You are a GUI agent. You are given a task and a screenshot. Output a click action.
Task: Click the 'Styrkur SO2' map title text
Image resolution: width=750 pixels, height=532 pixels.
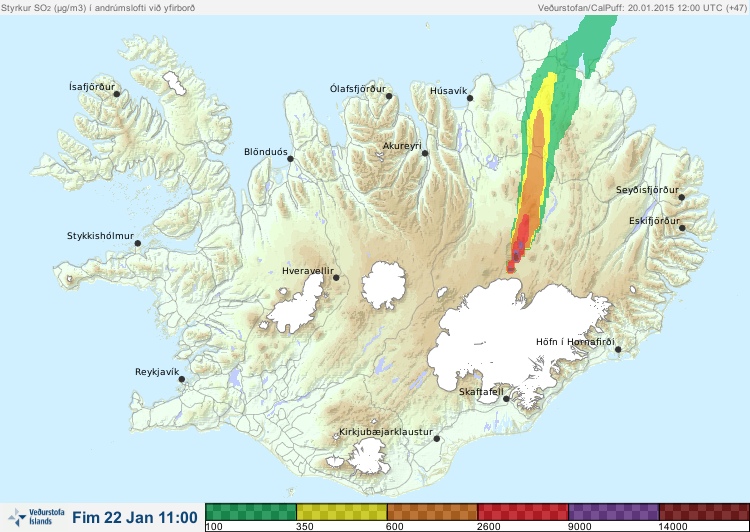pos(98,8)
